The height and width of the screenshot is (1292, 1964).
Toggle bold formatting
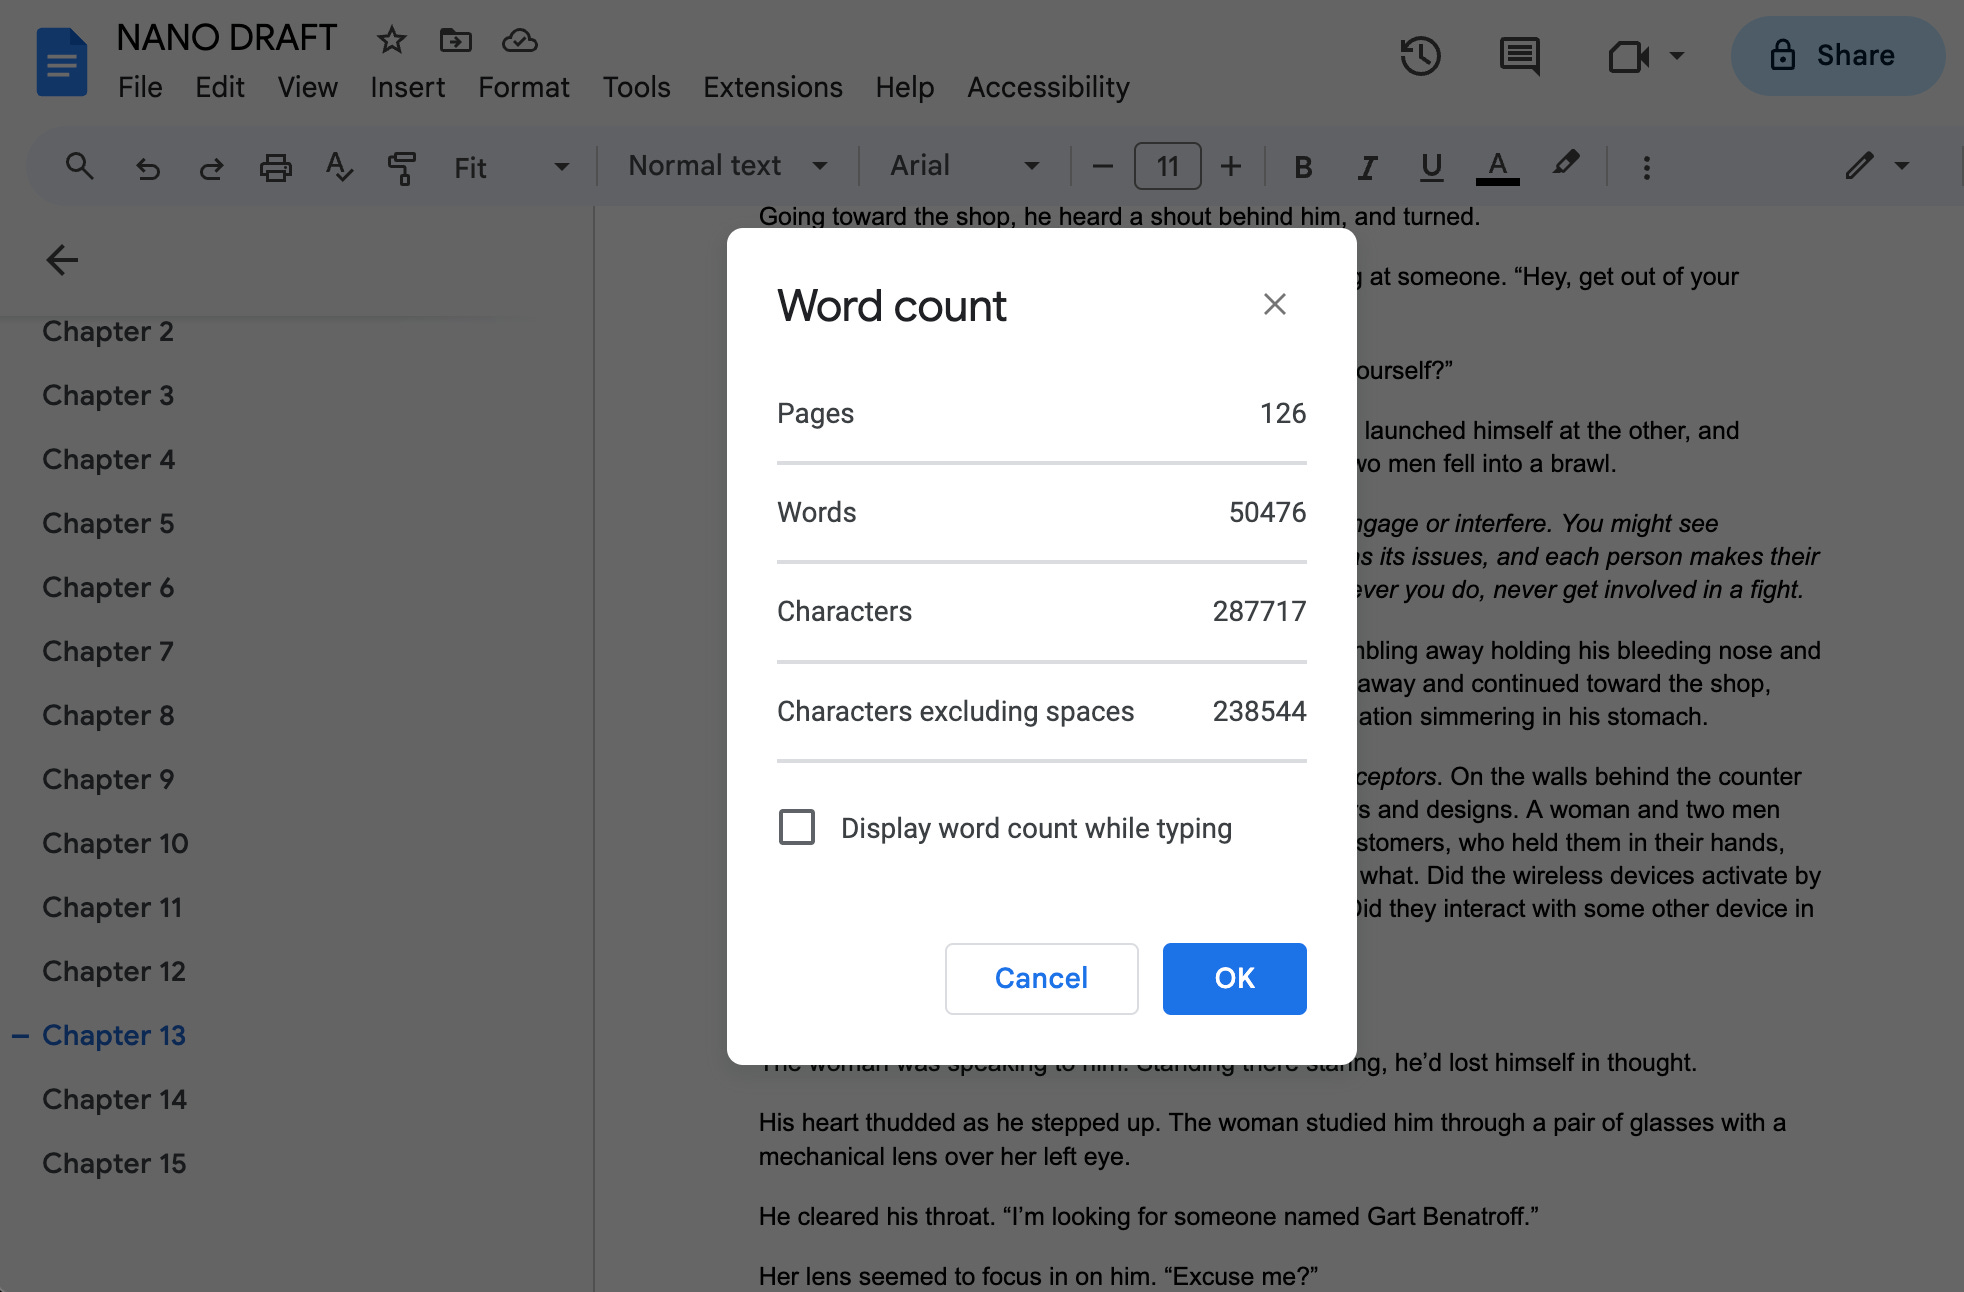tap(1303, 167)
